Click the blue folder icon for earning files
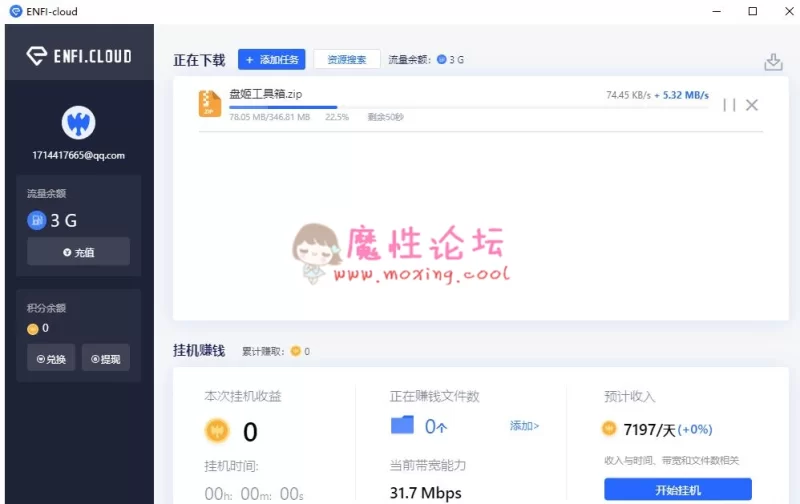The width and height of the screenshot is (800, 504). pyautogui.click(x=402, y=425)
